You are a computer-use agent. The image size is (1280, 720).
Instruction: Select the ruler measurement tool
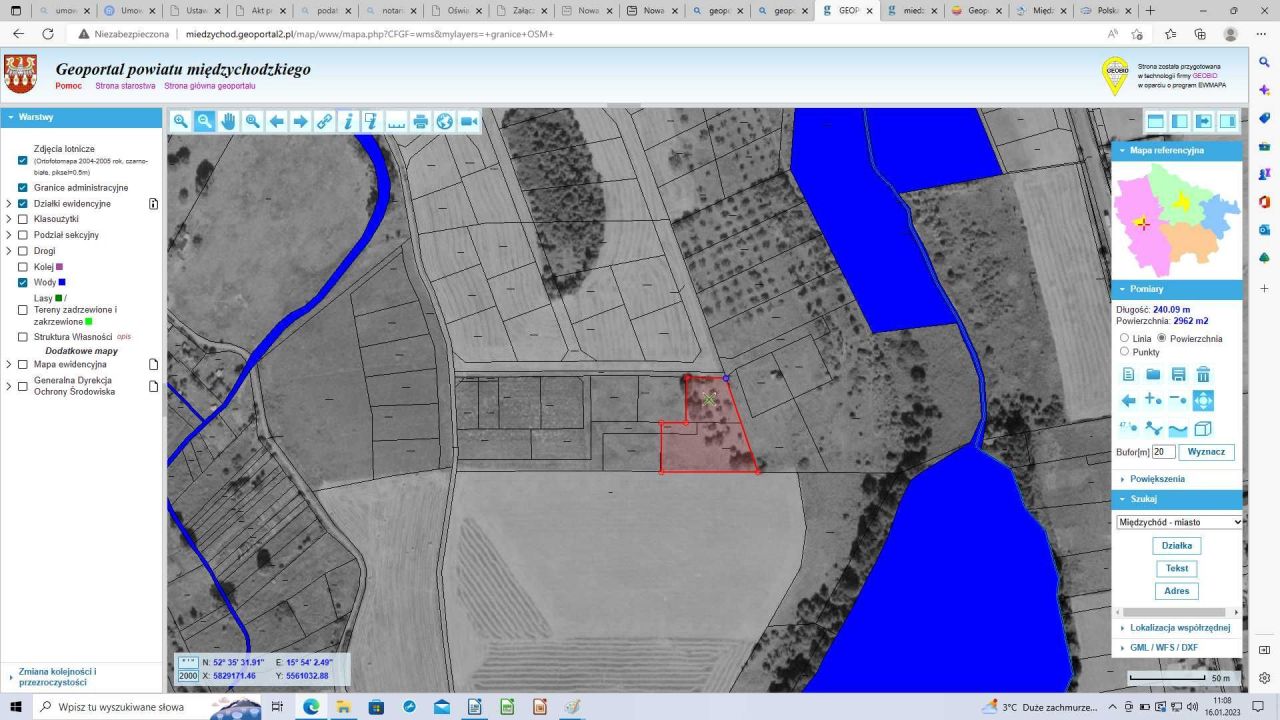tap(397, 121)
